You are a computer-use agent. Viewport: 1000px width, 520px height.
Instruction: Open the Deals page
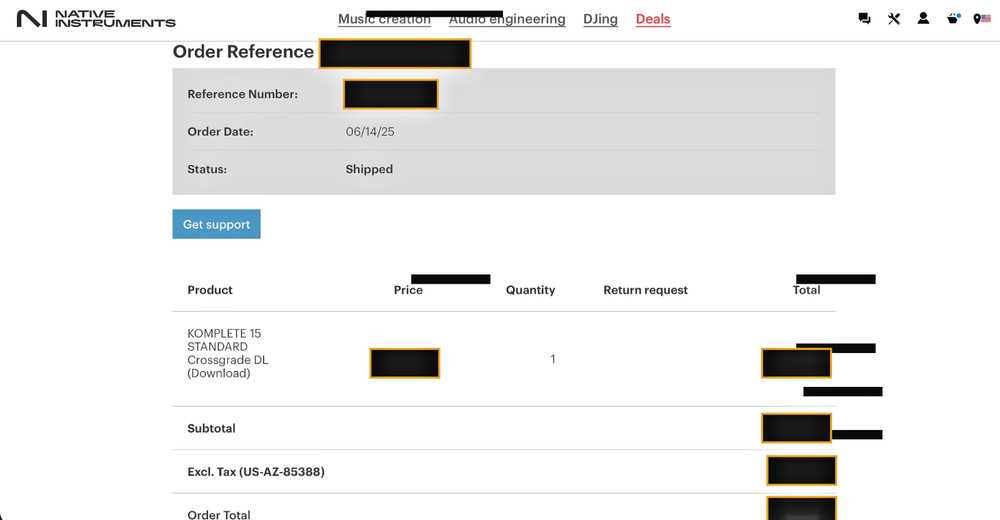pyautogui.click(x=653, y=20)
